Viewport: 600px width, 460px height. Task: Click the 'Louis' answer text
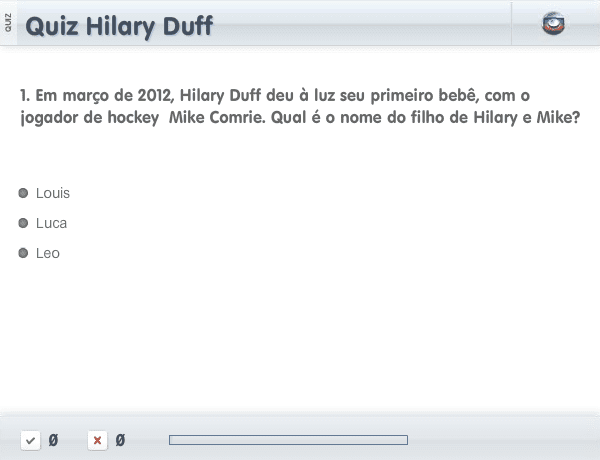[53, 193]
